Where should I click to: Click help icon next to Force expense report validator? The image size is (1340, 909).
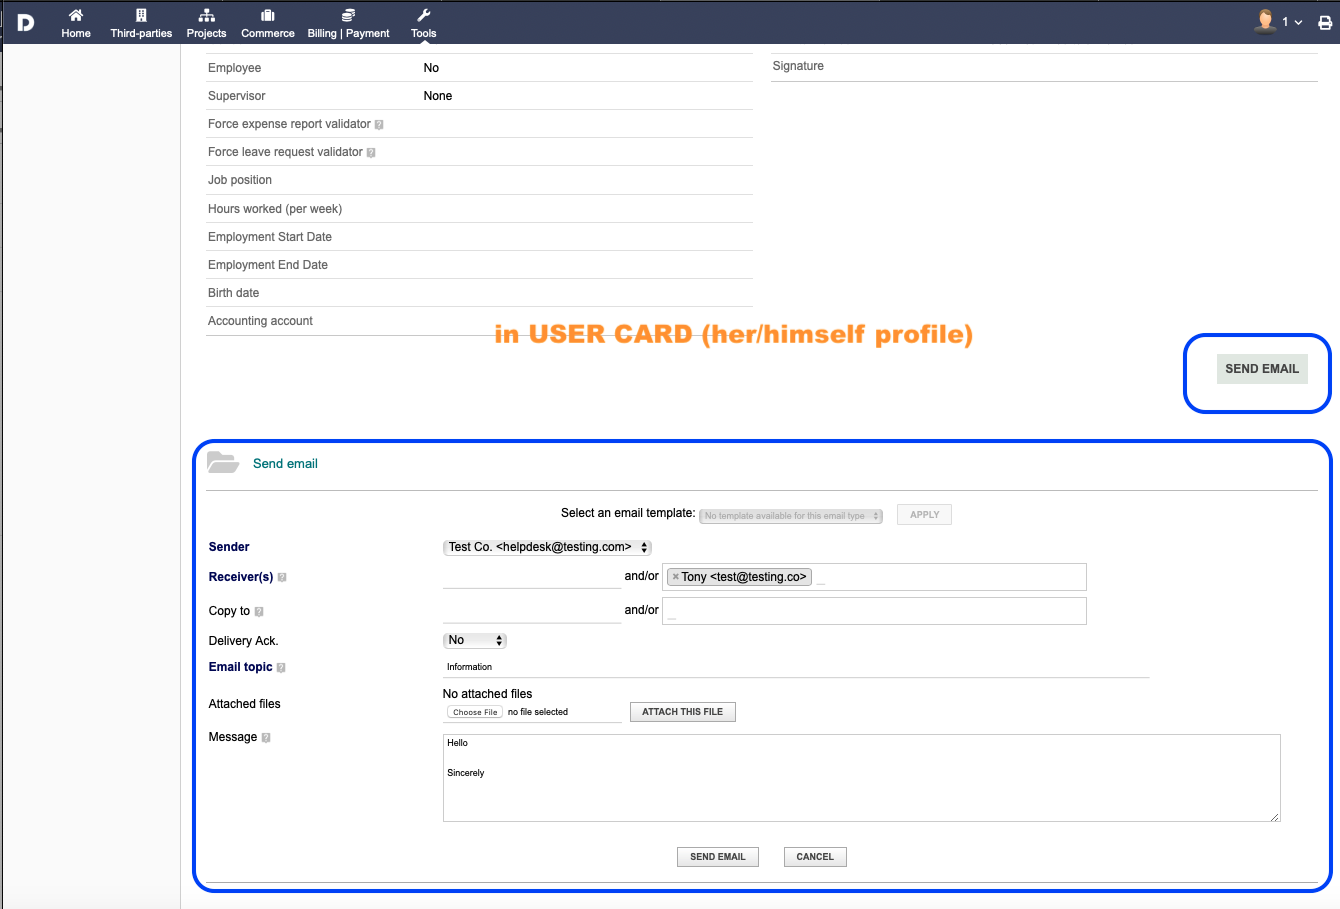pos(379,125)
